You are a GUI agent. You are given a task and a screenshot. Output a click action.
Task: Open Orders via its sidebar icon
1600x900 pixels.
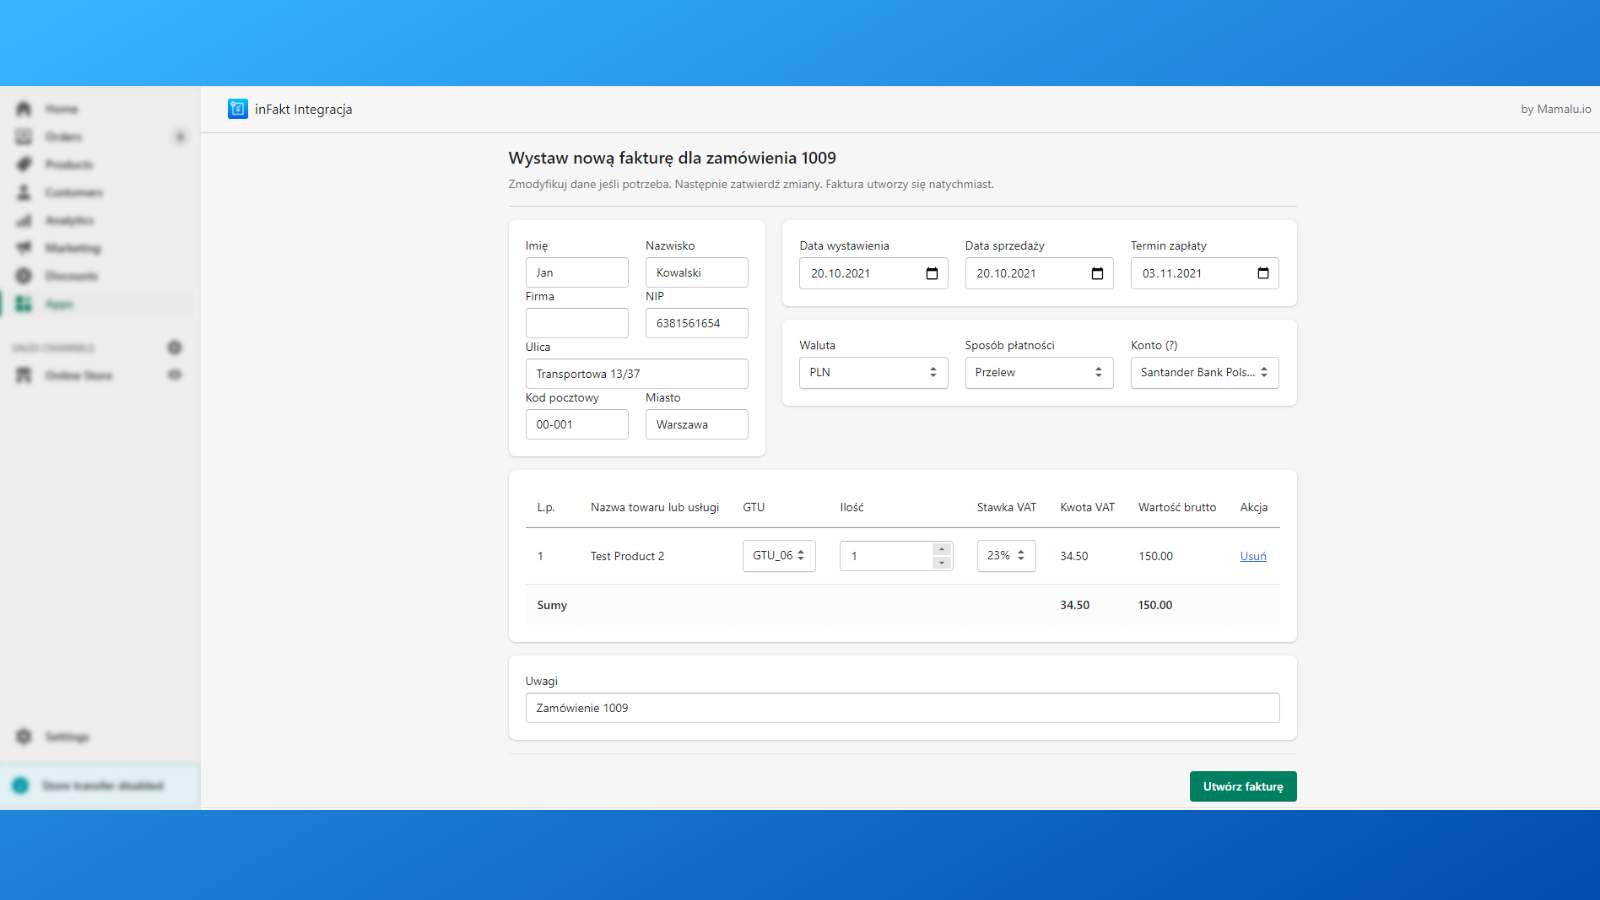tap(24, 136)
